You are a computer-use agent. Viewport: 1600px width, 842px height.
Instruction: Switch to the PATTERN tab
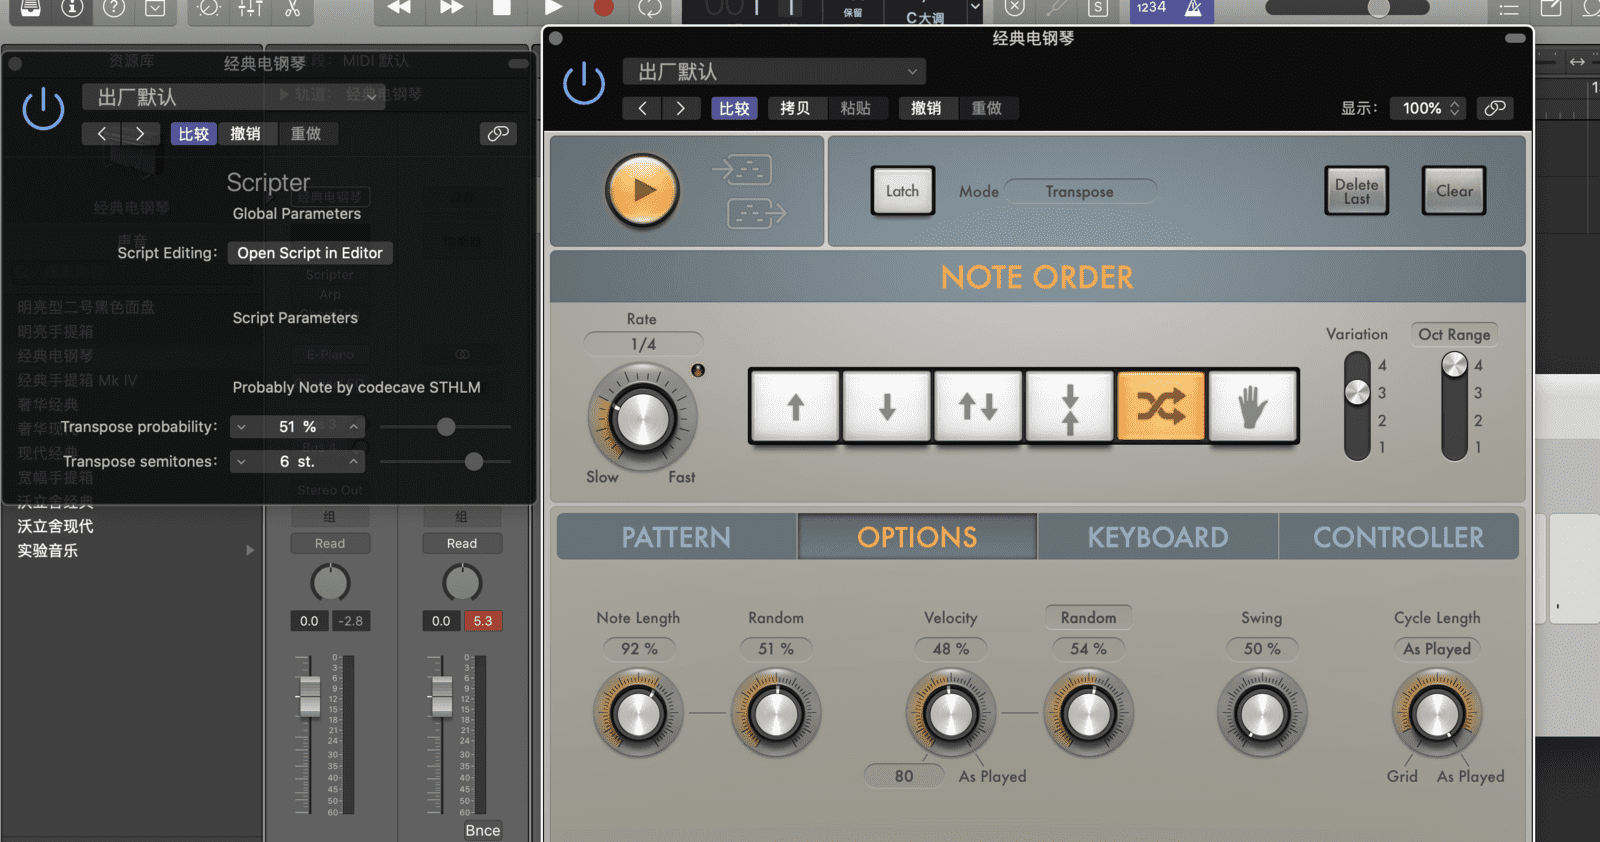[x=677, y=537]
